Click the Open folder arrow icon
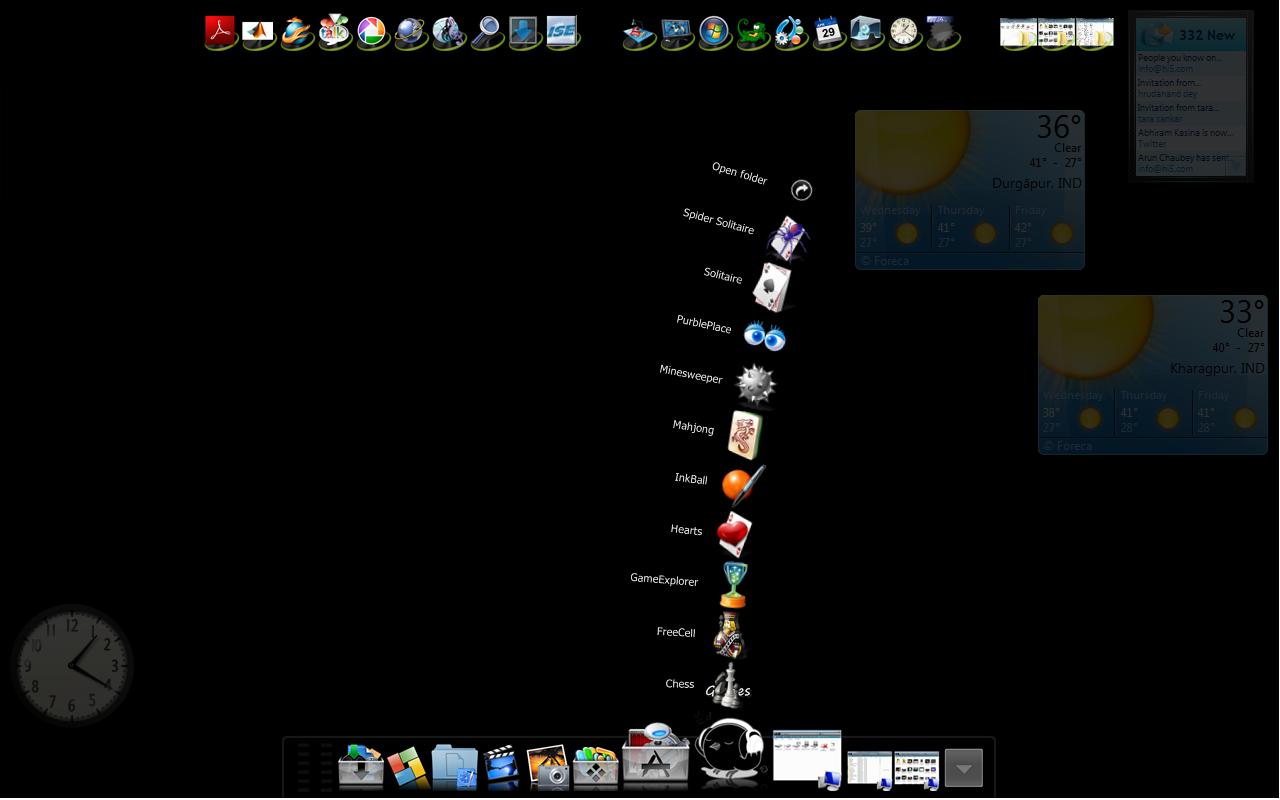This screenshot has height=800, width=1280. 802,190
